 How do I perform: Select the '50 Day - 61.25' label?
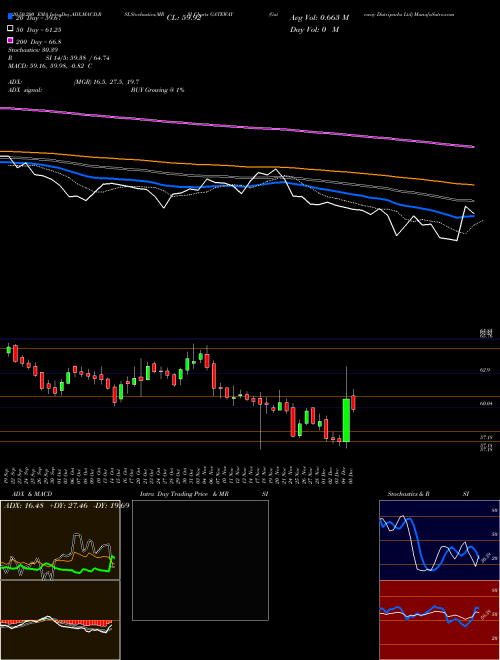(x=38, y=29)
